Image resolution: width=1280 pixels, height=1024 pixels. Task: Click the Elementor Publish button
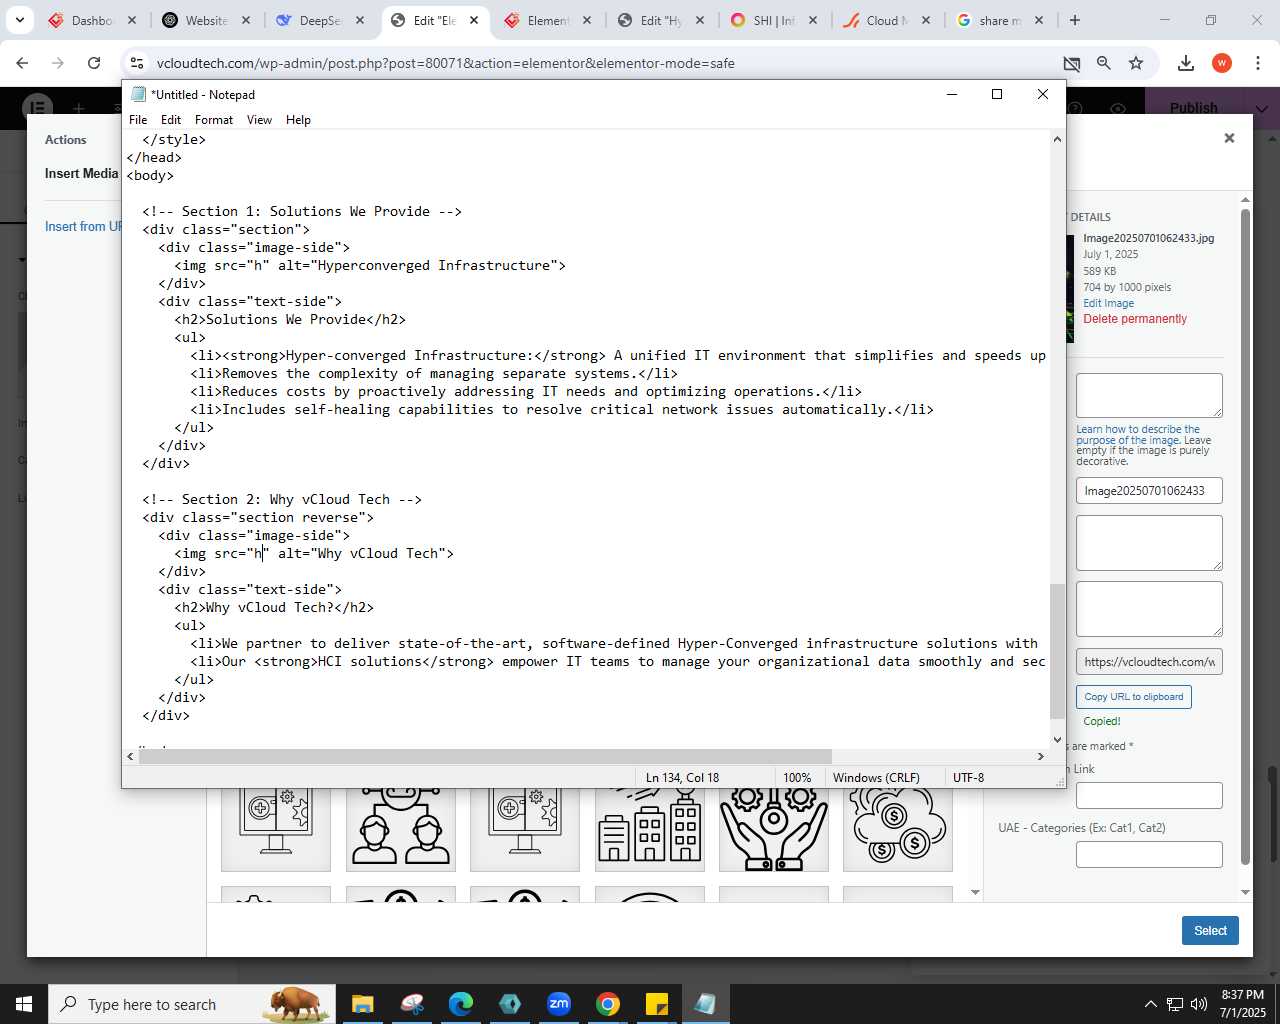pos(1194,108)
